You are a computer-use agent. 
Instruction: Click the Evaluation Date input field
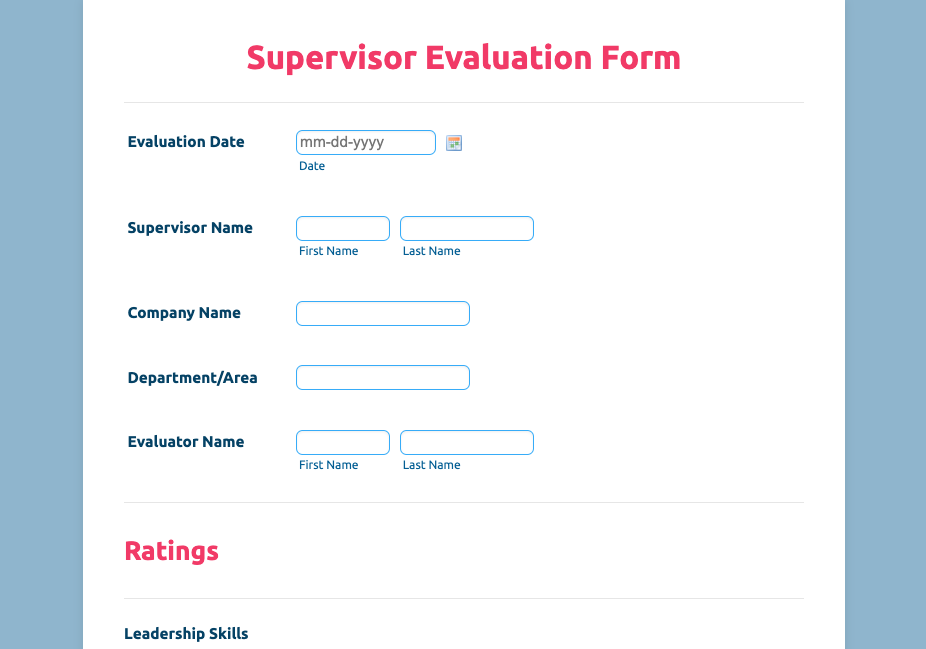tap(366, 143)
